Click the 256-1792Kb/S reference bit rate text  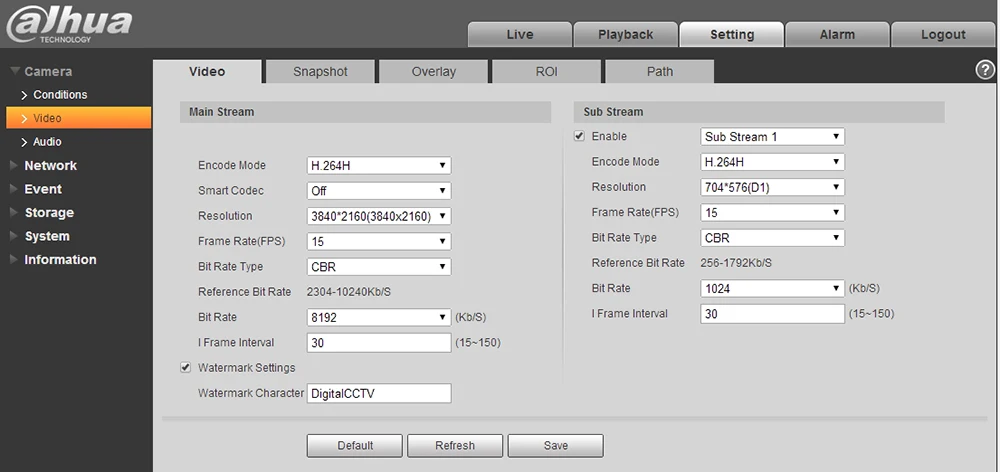(736, 263)
